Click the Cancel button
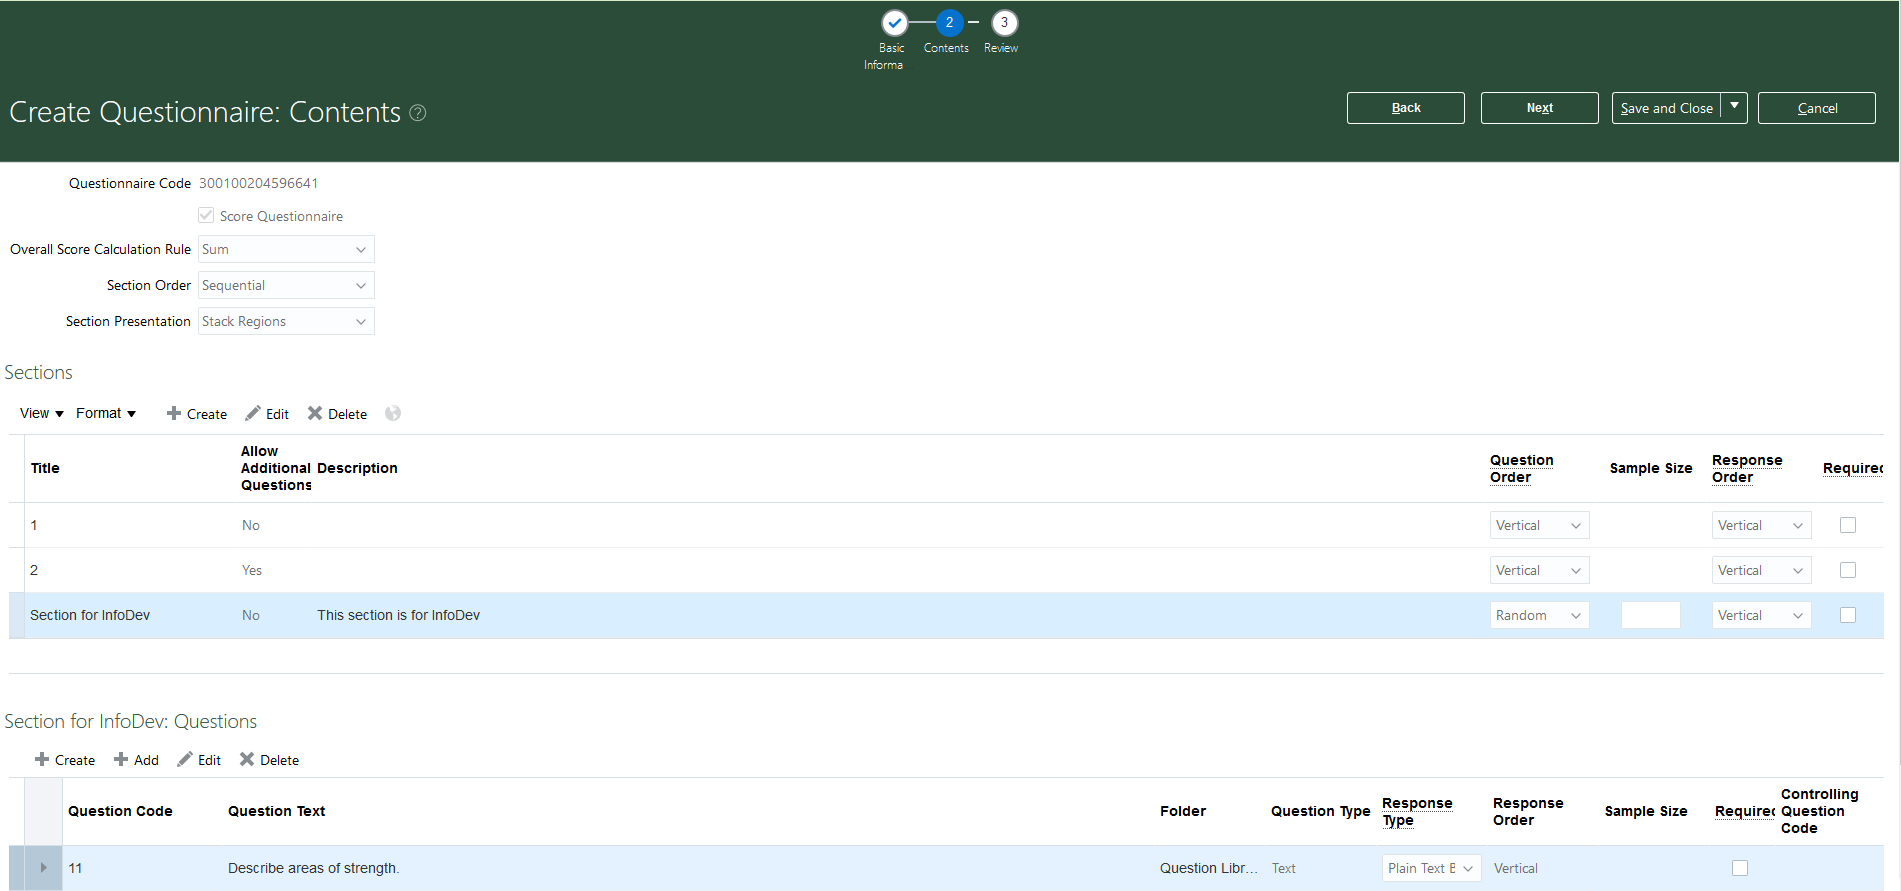Viewport: 1901px width, 891px height. click(x=1816, y=108)
